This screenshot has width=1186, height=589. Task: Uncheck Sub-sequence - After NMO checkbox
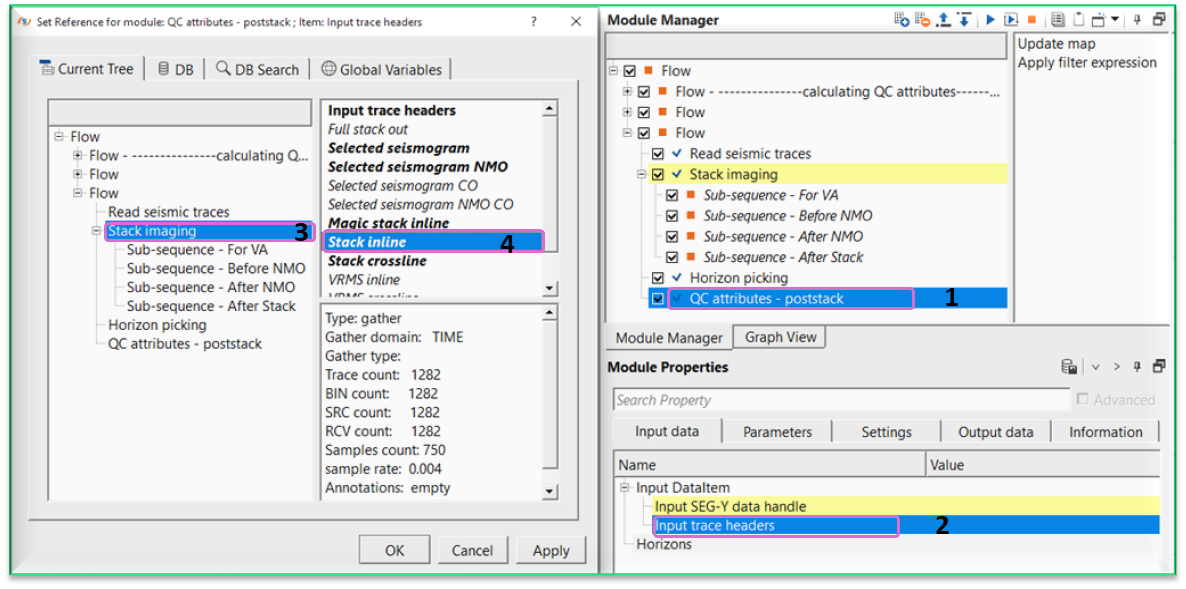pos(672,236)
